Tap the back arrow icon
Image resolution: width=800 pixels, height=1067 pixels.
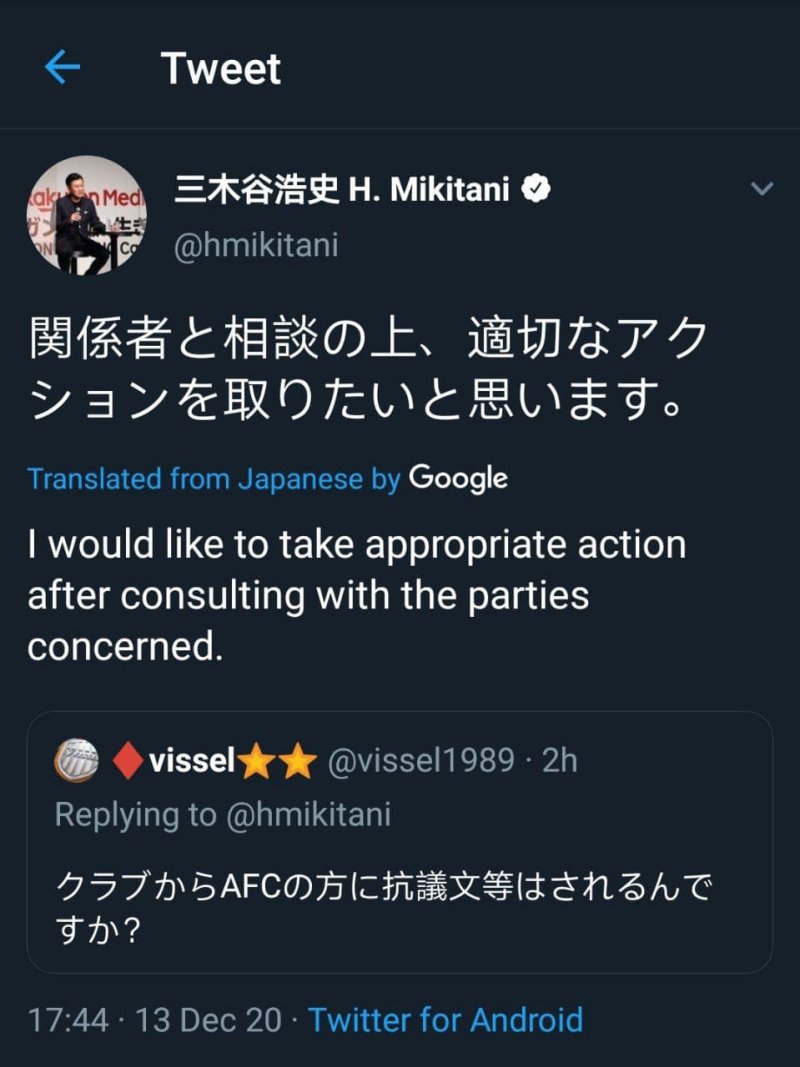tap(62, 68)
